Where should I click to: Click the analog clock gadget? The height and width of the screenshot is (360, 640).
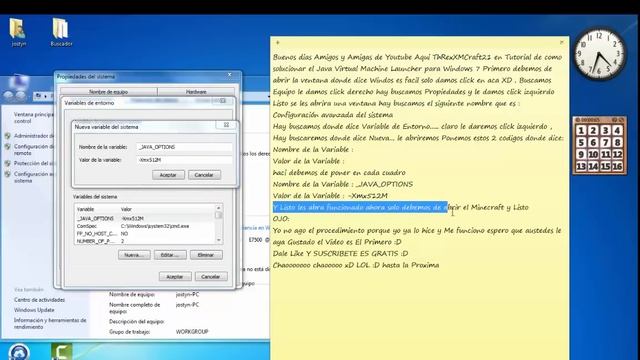[x=599, y=54]
